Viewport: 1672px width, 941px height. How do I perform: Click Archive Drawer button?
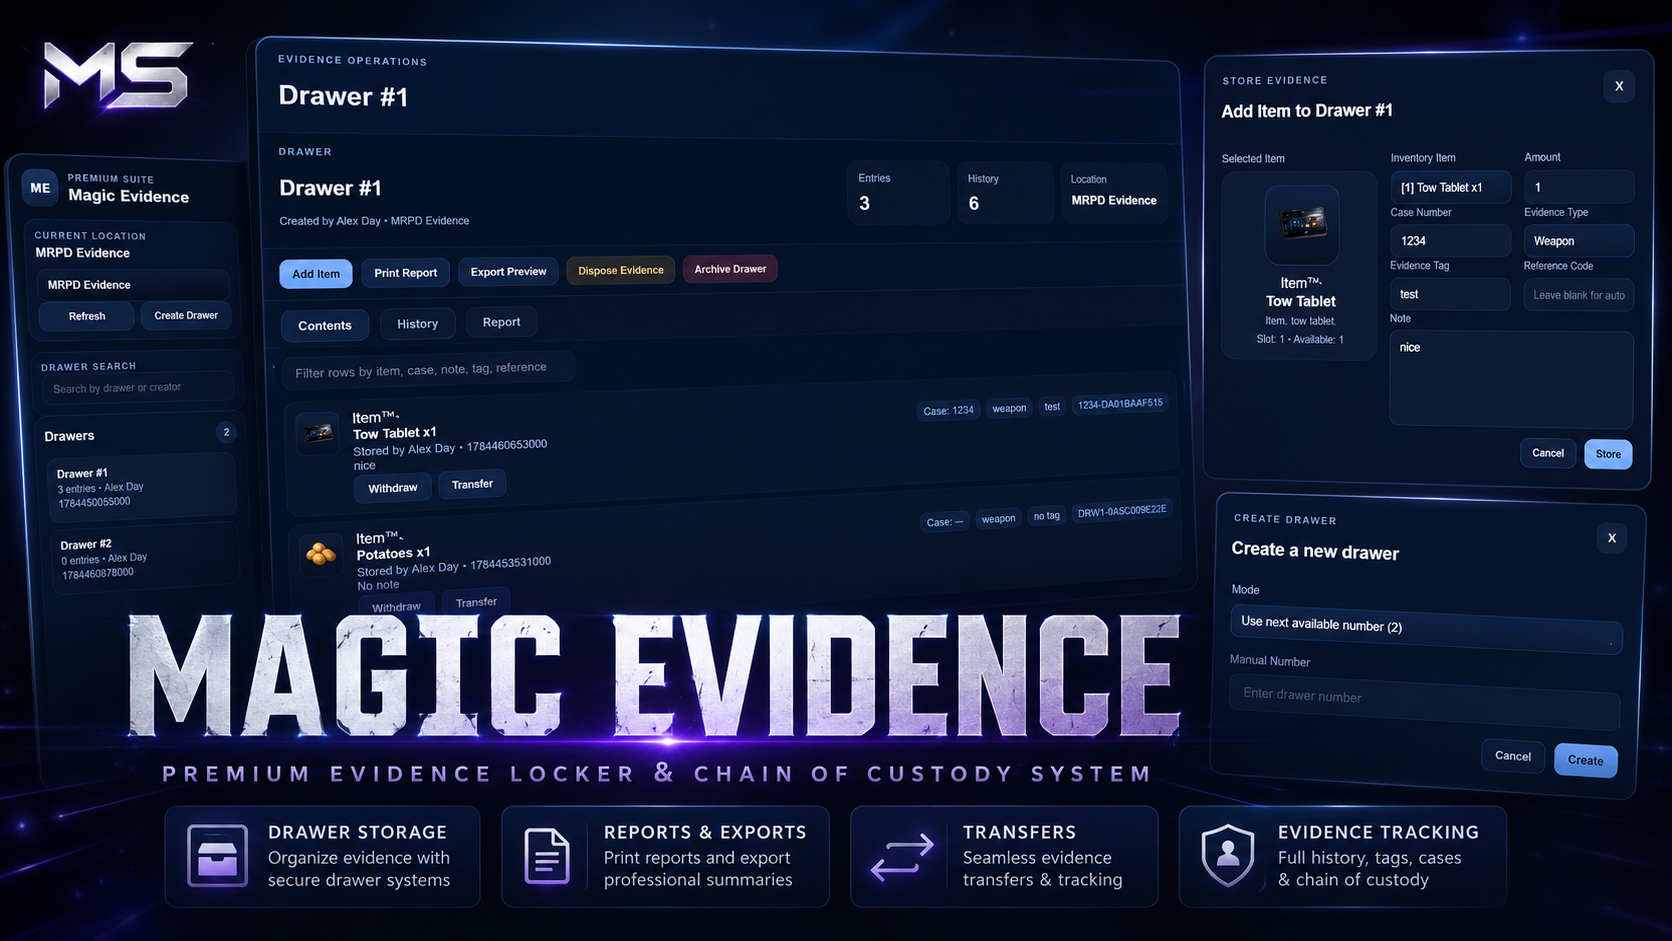point(730,269)
